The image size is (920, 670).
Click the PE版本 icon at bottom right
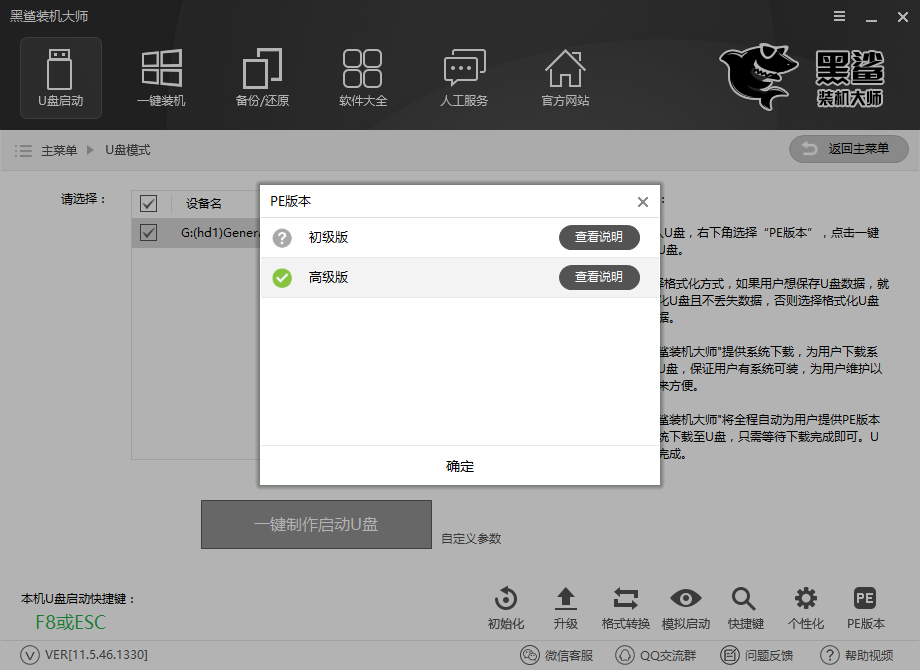tap(864, 601)
